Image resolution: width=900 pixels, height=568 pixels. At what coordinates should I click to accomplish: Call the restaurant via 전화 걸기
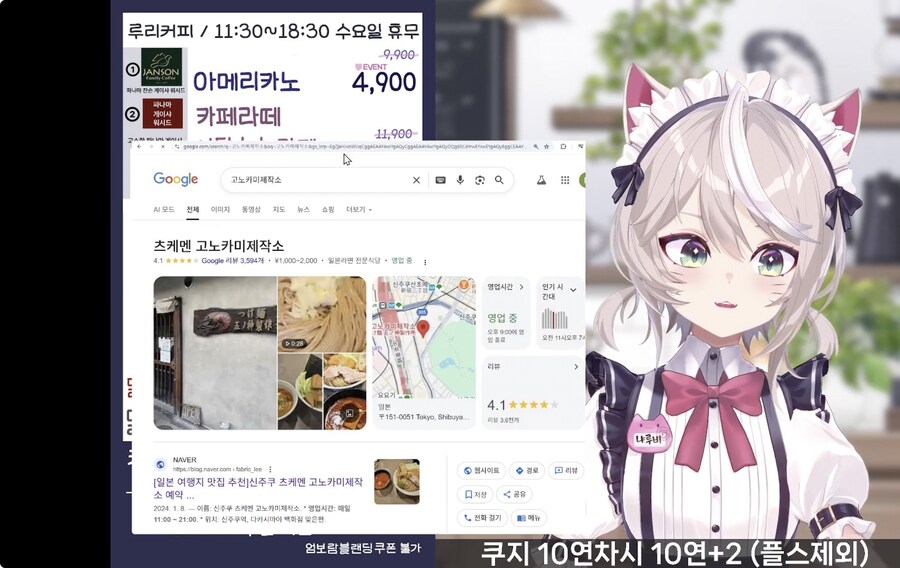tap(482, 518)
